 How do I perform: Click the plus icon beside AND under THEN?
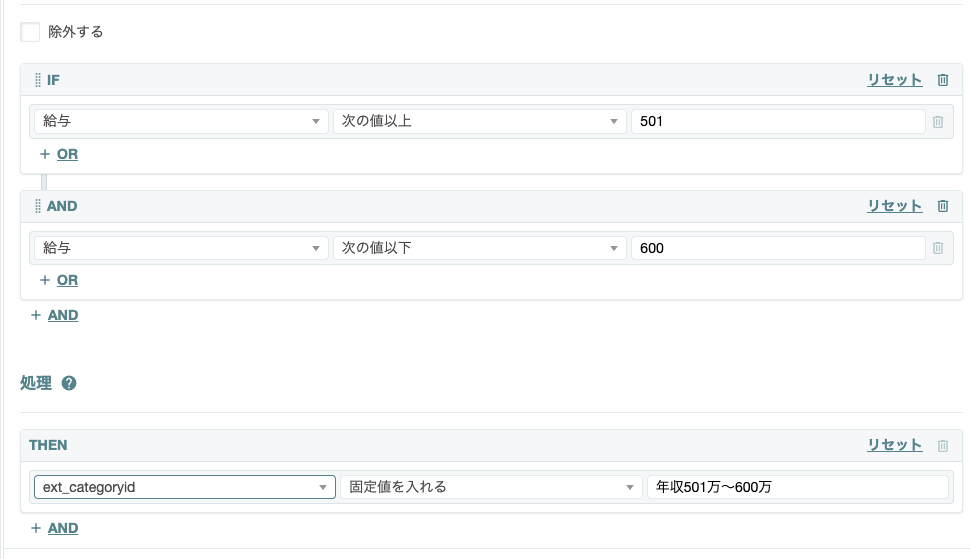point(36,528)
